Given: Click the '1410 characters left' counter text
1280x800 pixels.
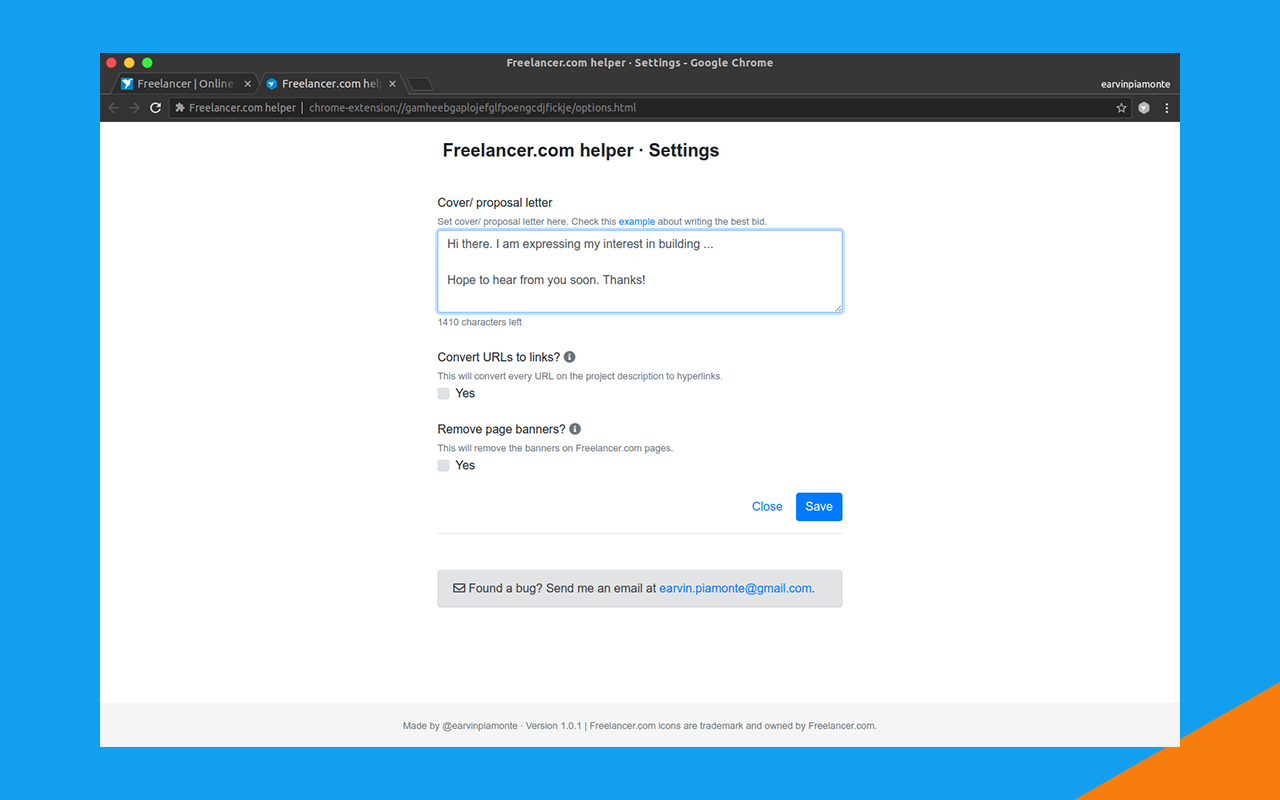Looking at the screenshot, I should coord(480,322).
